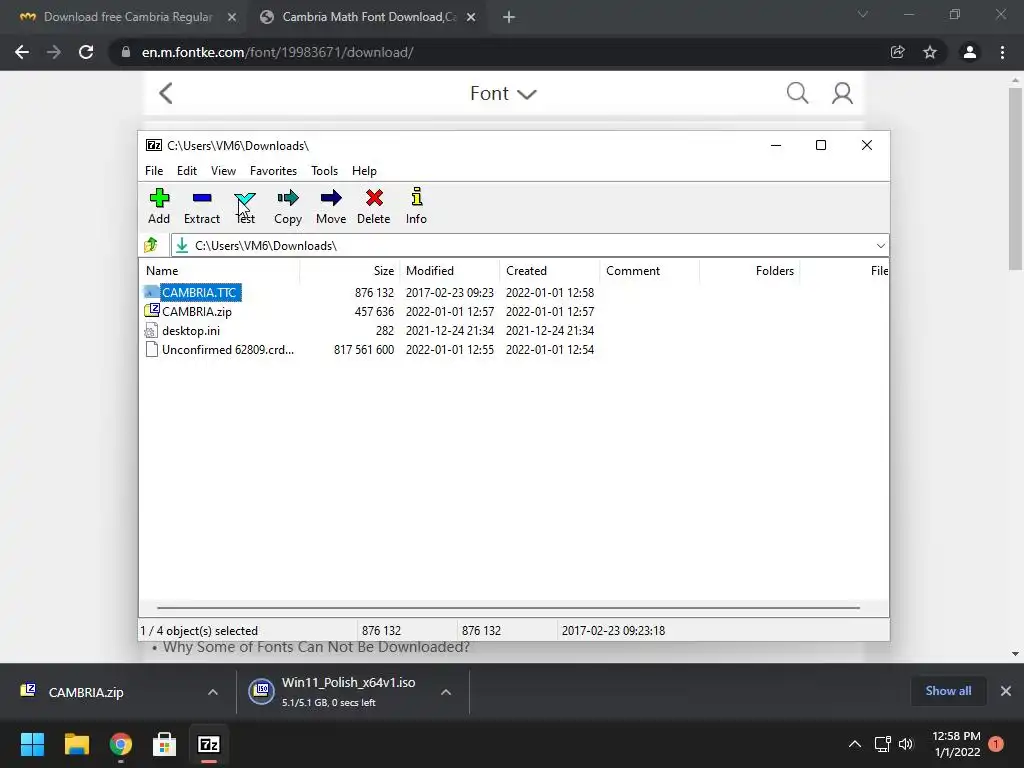Expand options for CAMBRIA.zip download
The width and height of the screenshot is (1024, 768).
click(x=213, y=692)
